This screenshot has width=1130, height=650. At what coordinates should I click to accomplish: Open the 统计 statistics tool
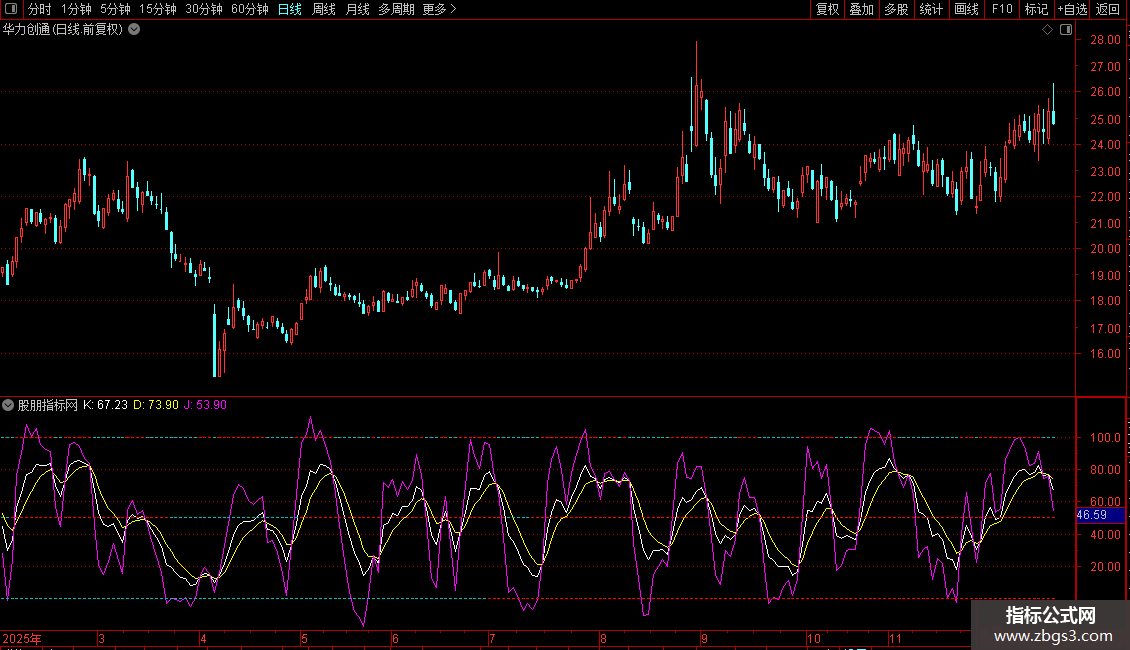pyautogui.click(x=931, y=10)
